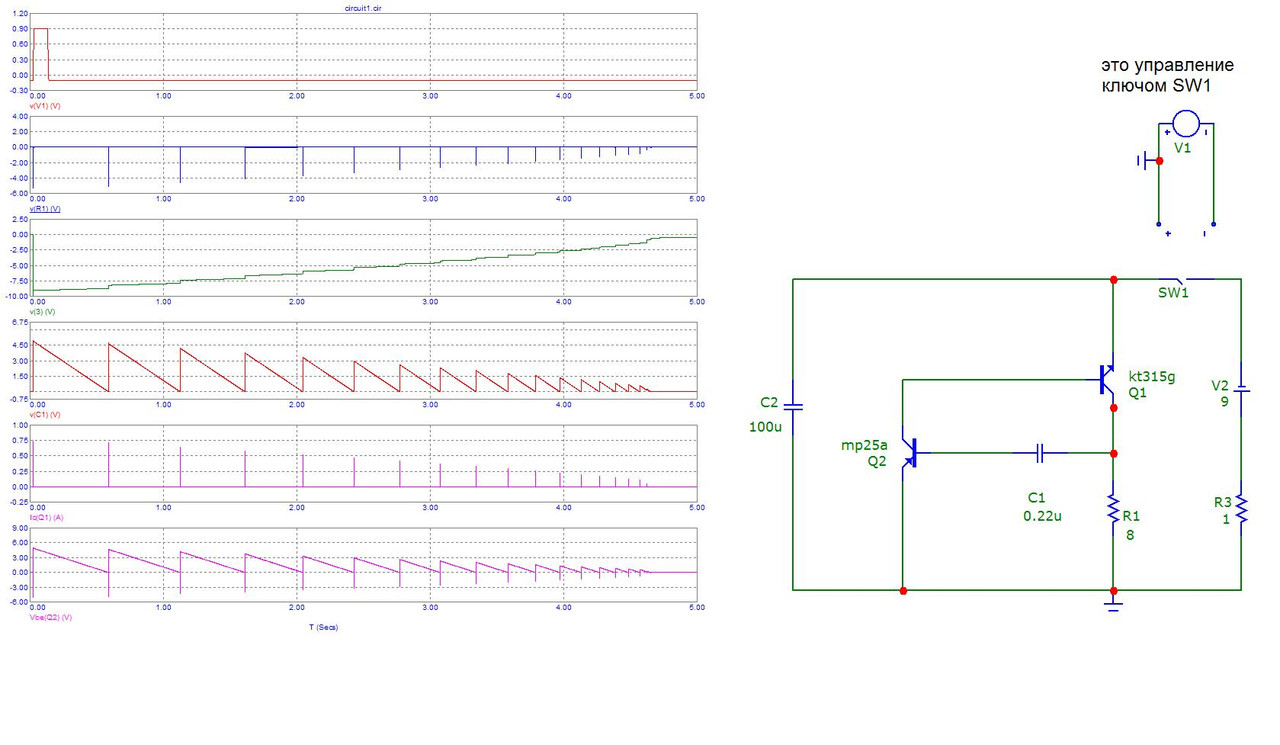Click the blue v(R1) spikes plot area
This screenshot has height=745, width=1280.
coord(364,155)
